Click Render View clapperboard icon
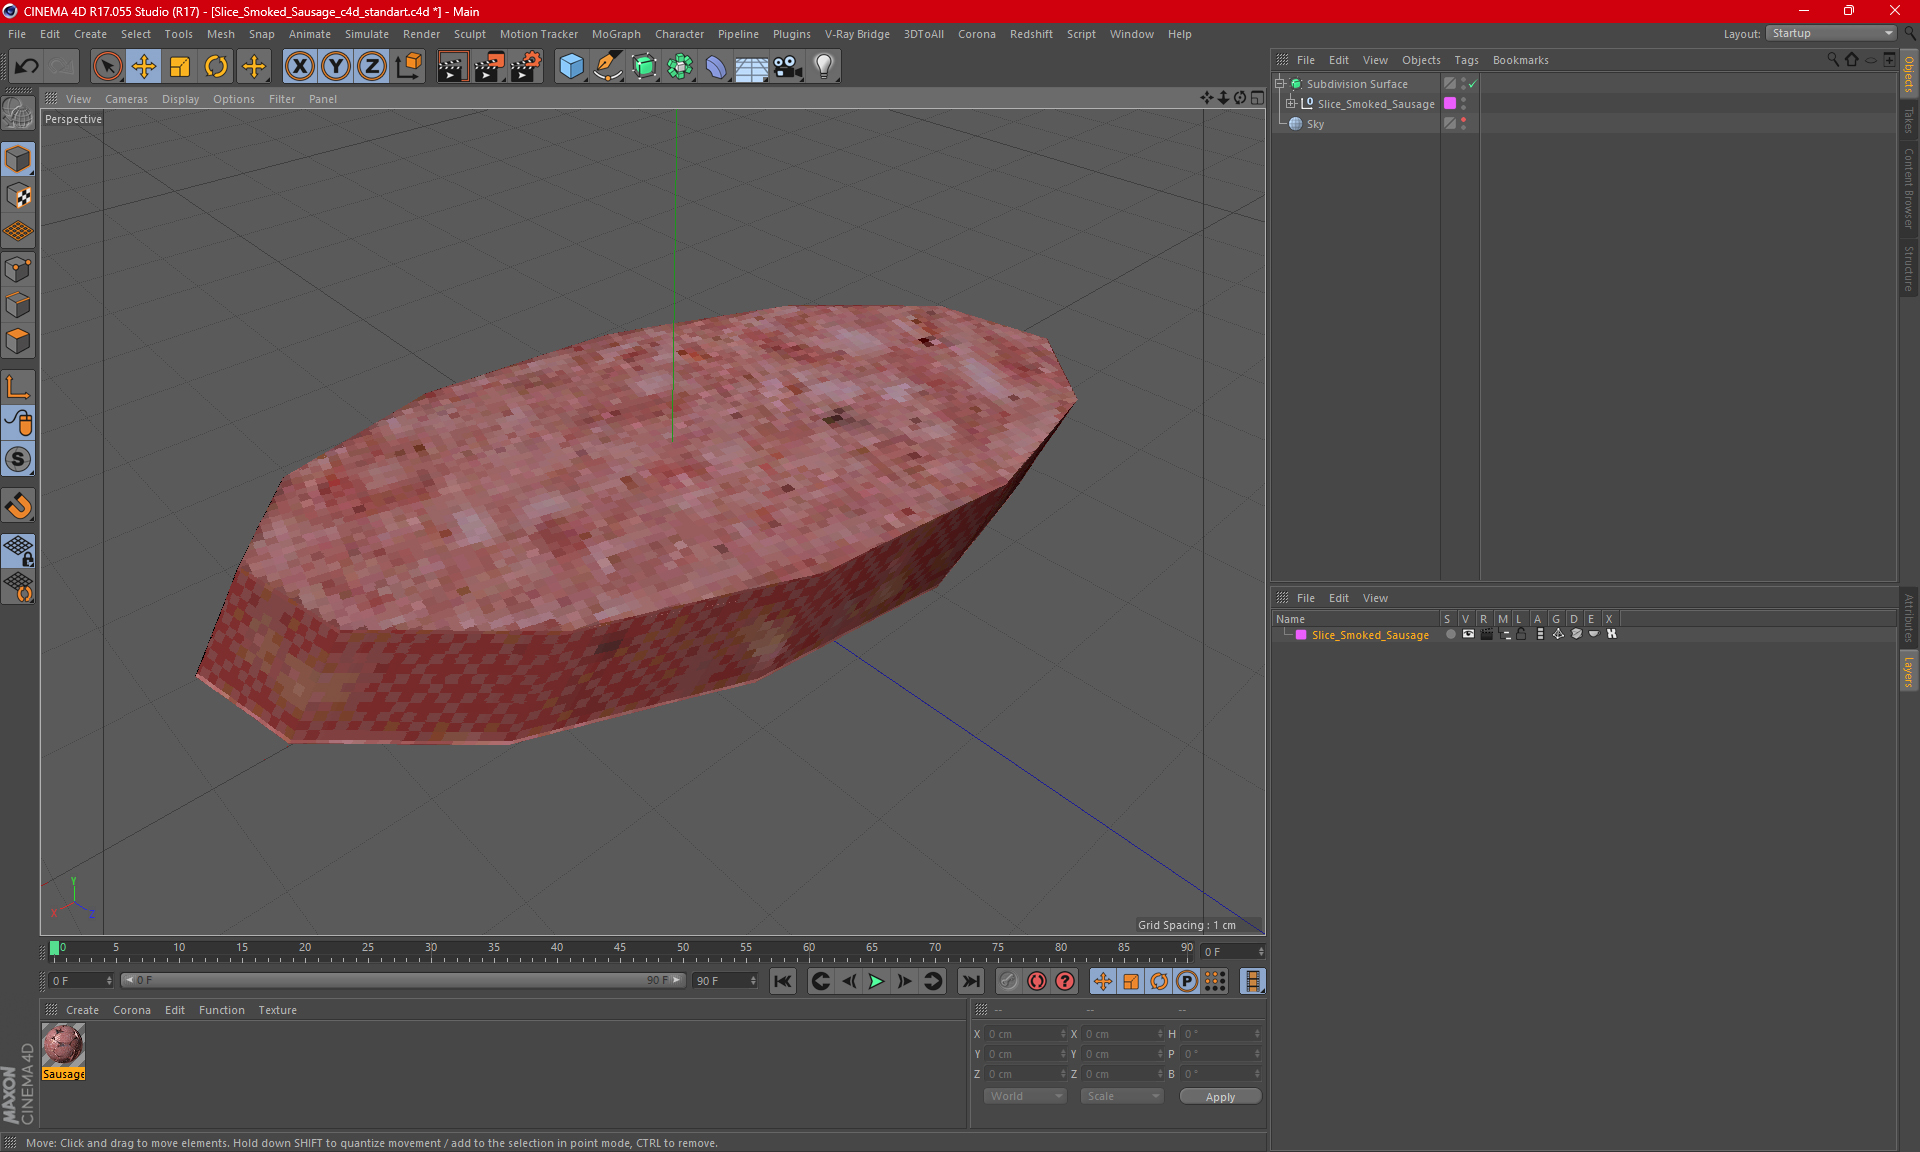 coord(452,67)
